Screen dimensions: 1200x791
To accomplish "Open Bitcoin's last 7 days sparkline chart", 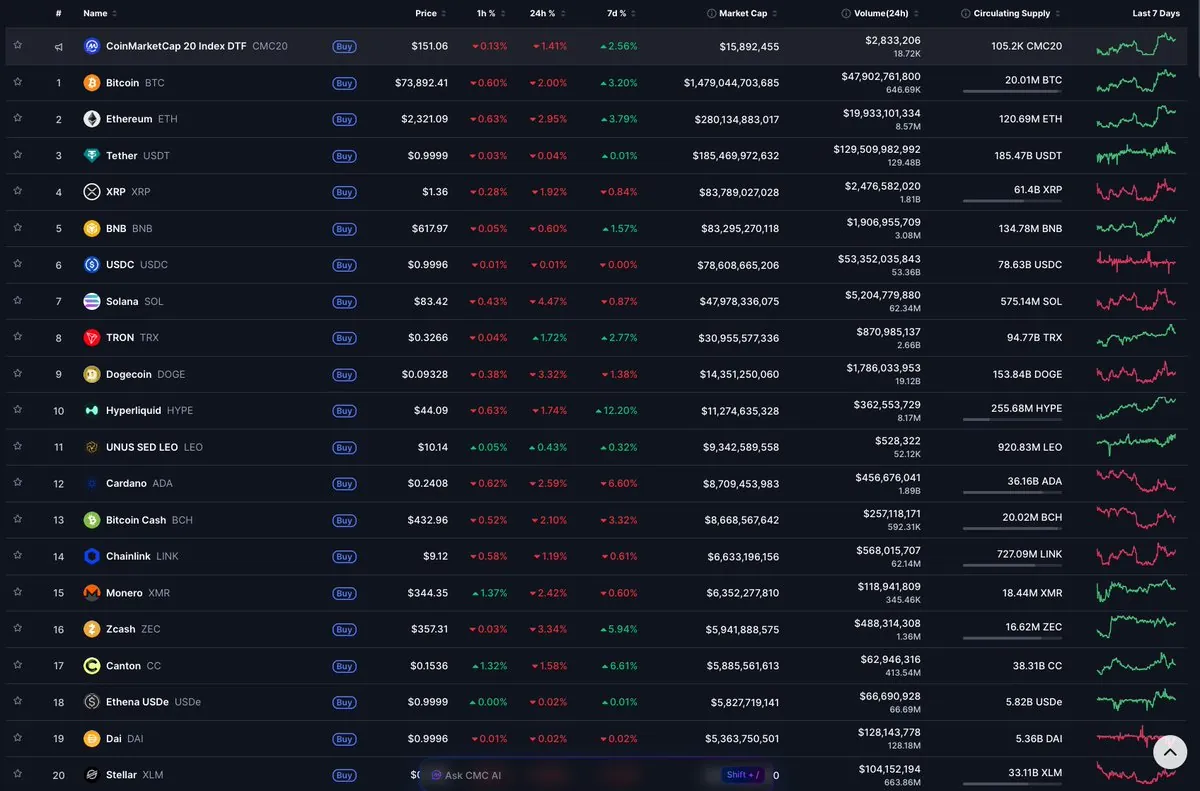I will pos(1137,83).
